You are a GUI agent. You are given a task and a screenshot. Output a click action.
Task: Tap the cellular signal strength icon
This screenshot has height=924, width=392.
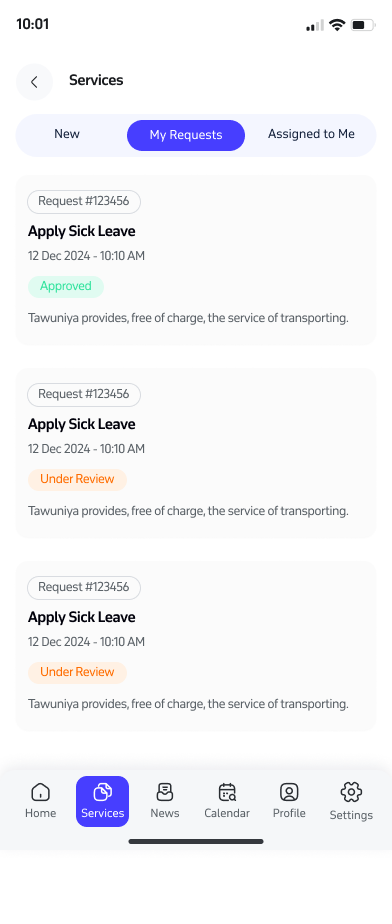coord(315,25)
